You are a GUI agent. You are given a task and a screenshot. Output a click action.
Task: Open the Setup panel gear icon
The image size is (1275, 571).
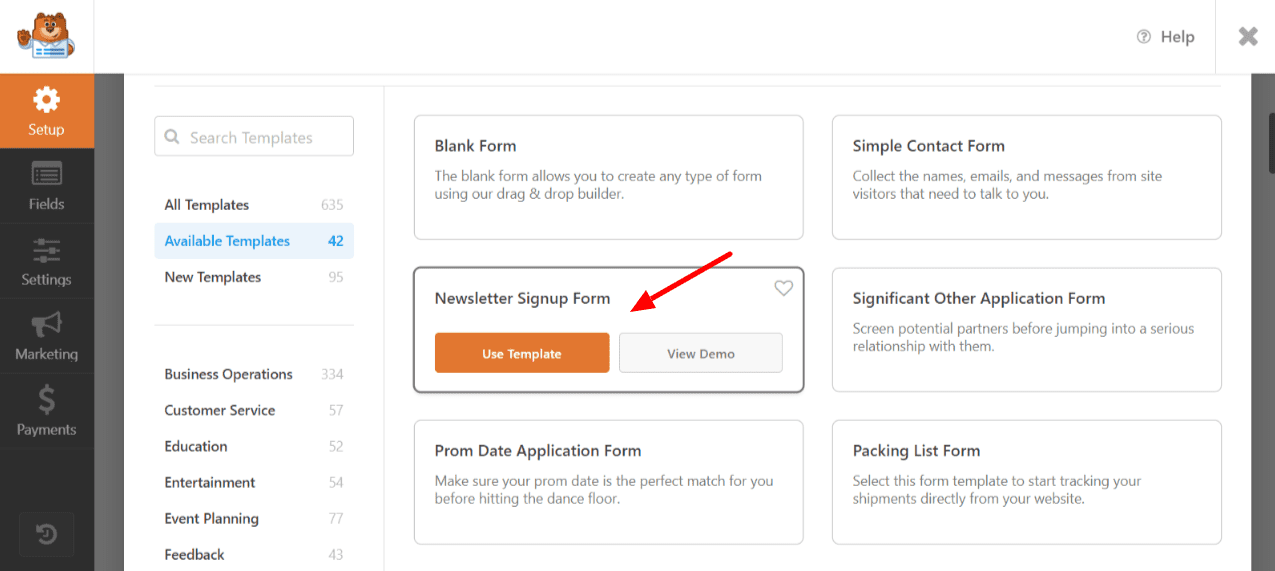46,100
